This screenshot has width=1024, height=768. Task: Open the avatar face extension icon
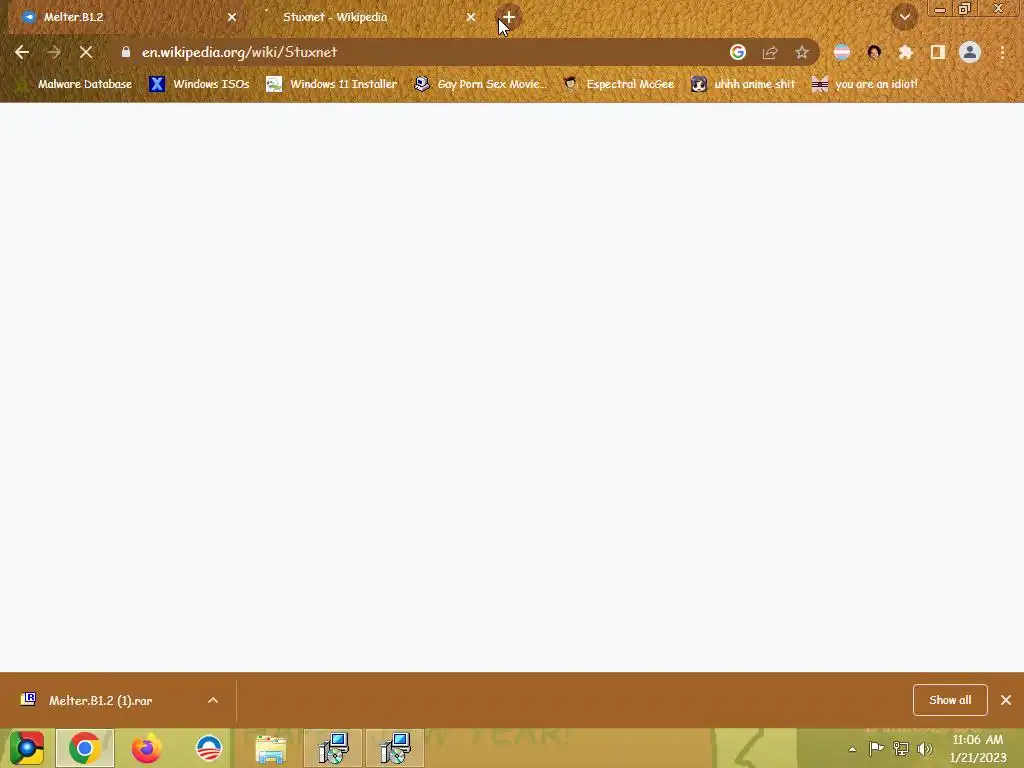coord(874,52)
